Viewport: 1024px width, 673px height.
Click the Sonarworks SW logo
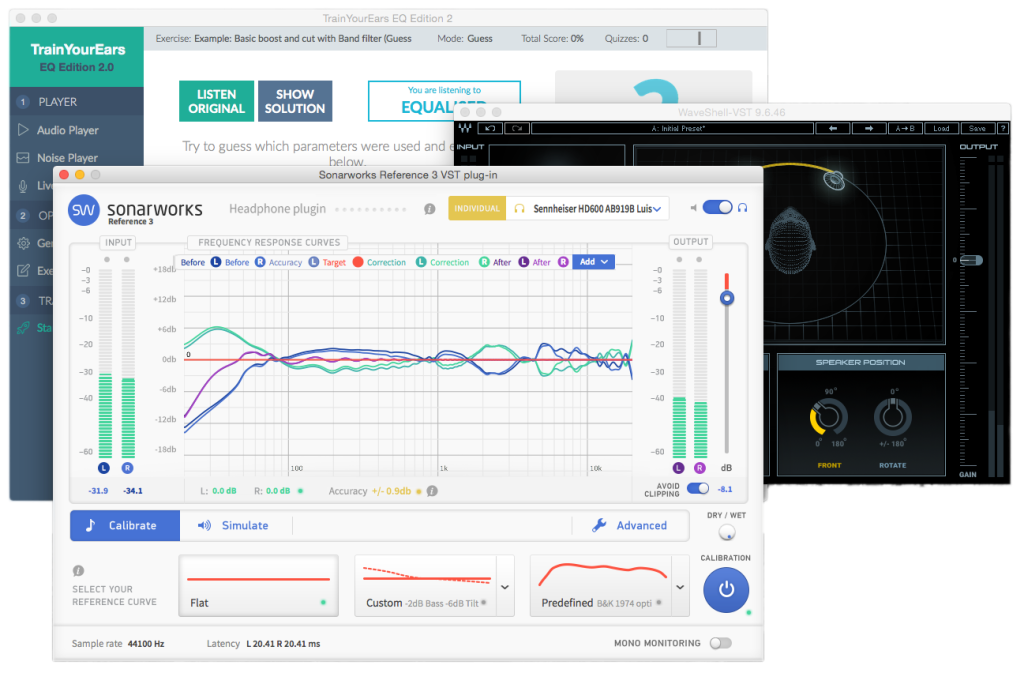click(x=84, y=209)
